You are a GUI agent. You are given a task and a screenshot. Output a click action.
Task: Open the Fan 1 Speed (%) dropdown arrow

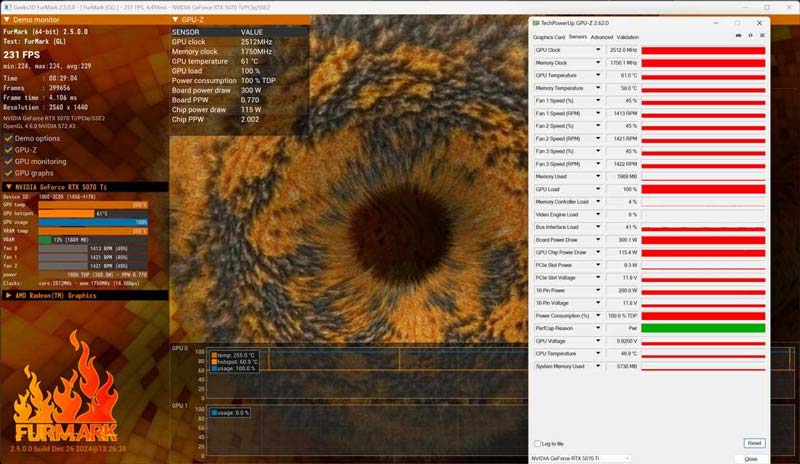[598, 101]
